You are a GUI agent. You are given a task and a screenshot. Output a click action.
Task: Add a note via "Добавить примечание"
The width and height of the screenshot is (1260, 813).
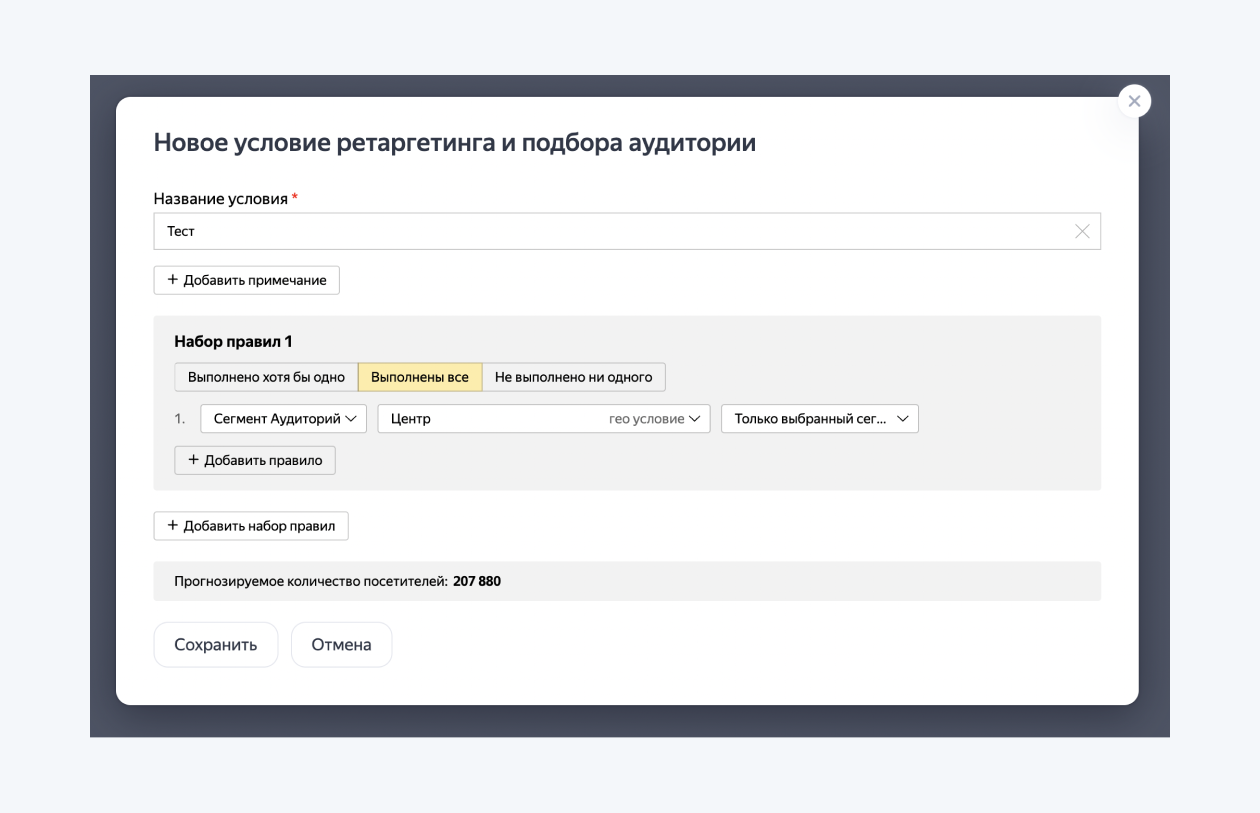pos(246,280)
